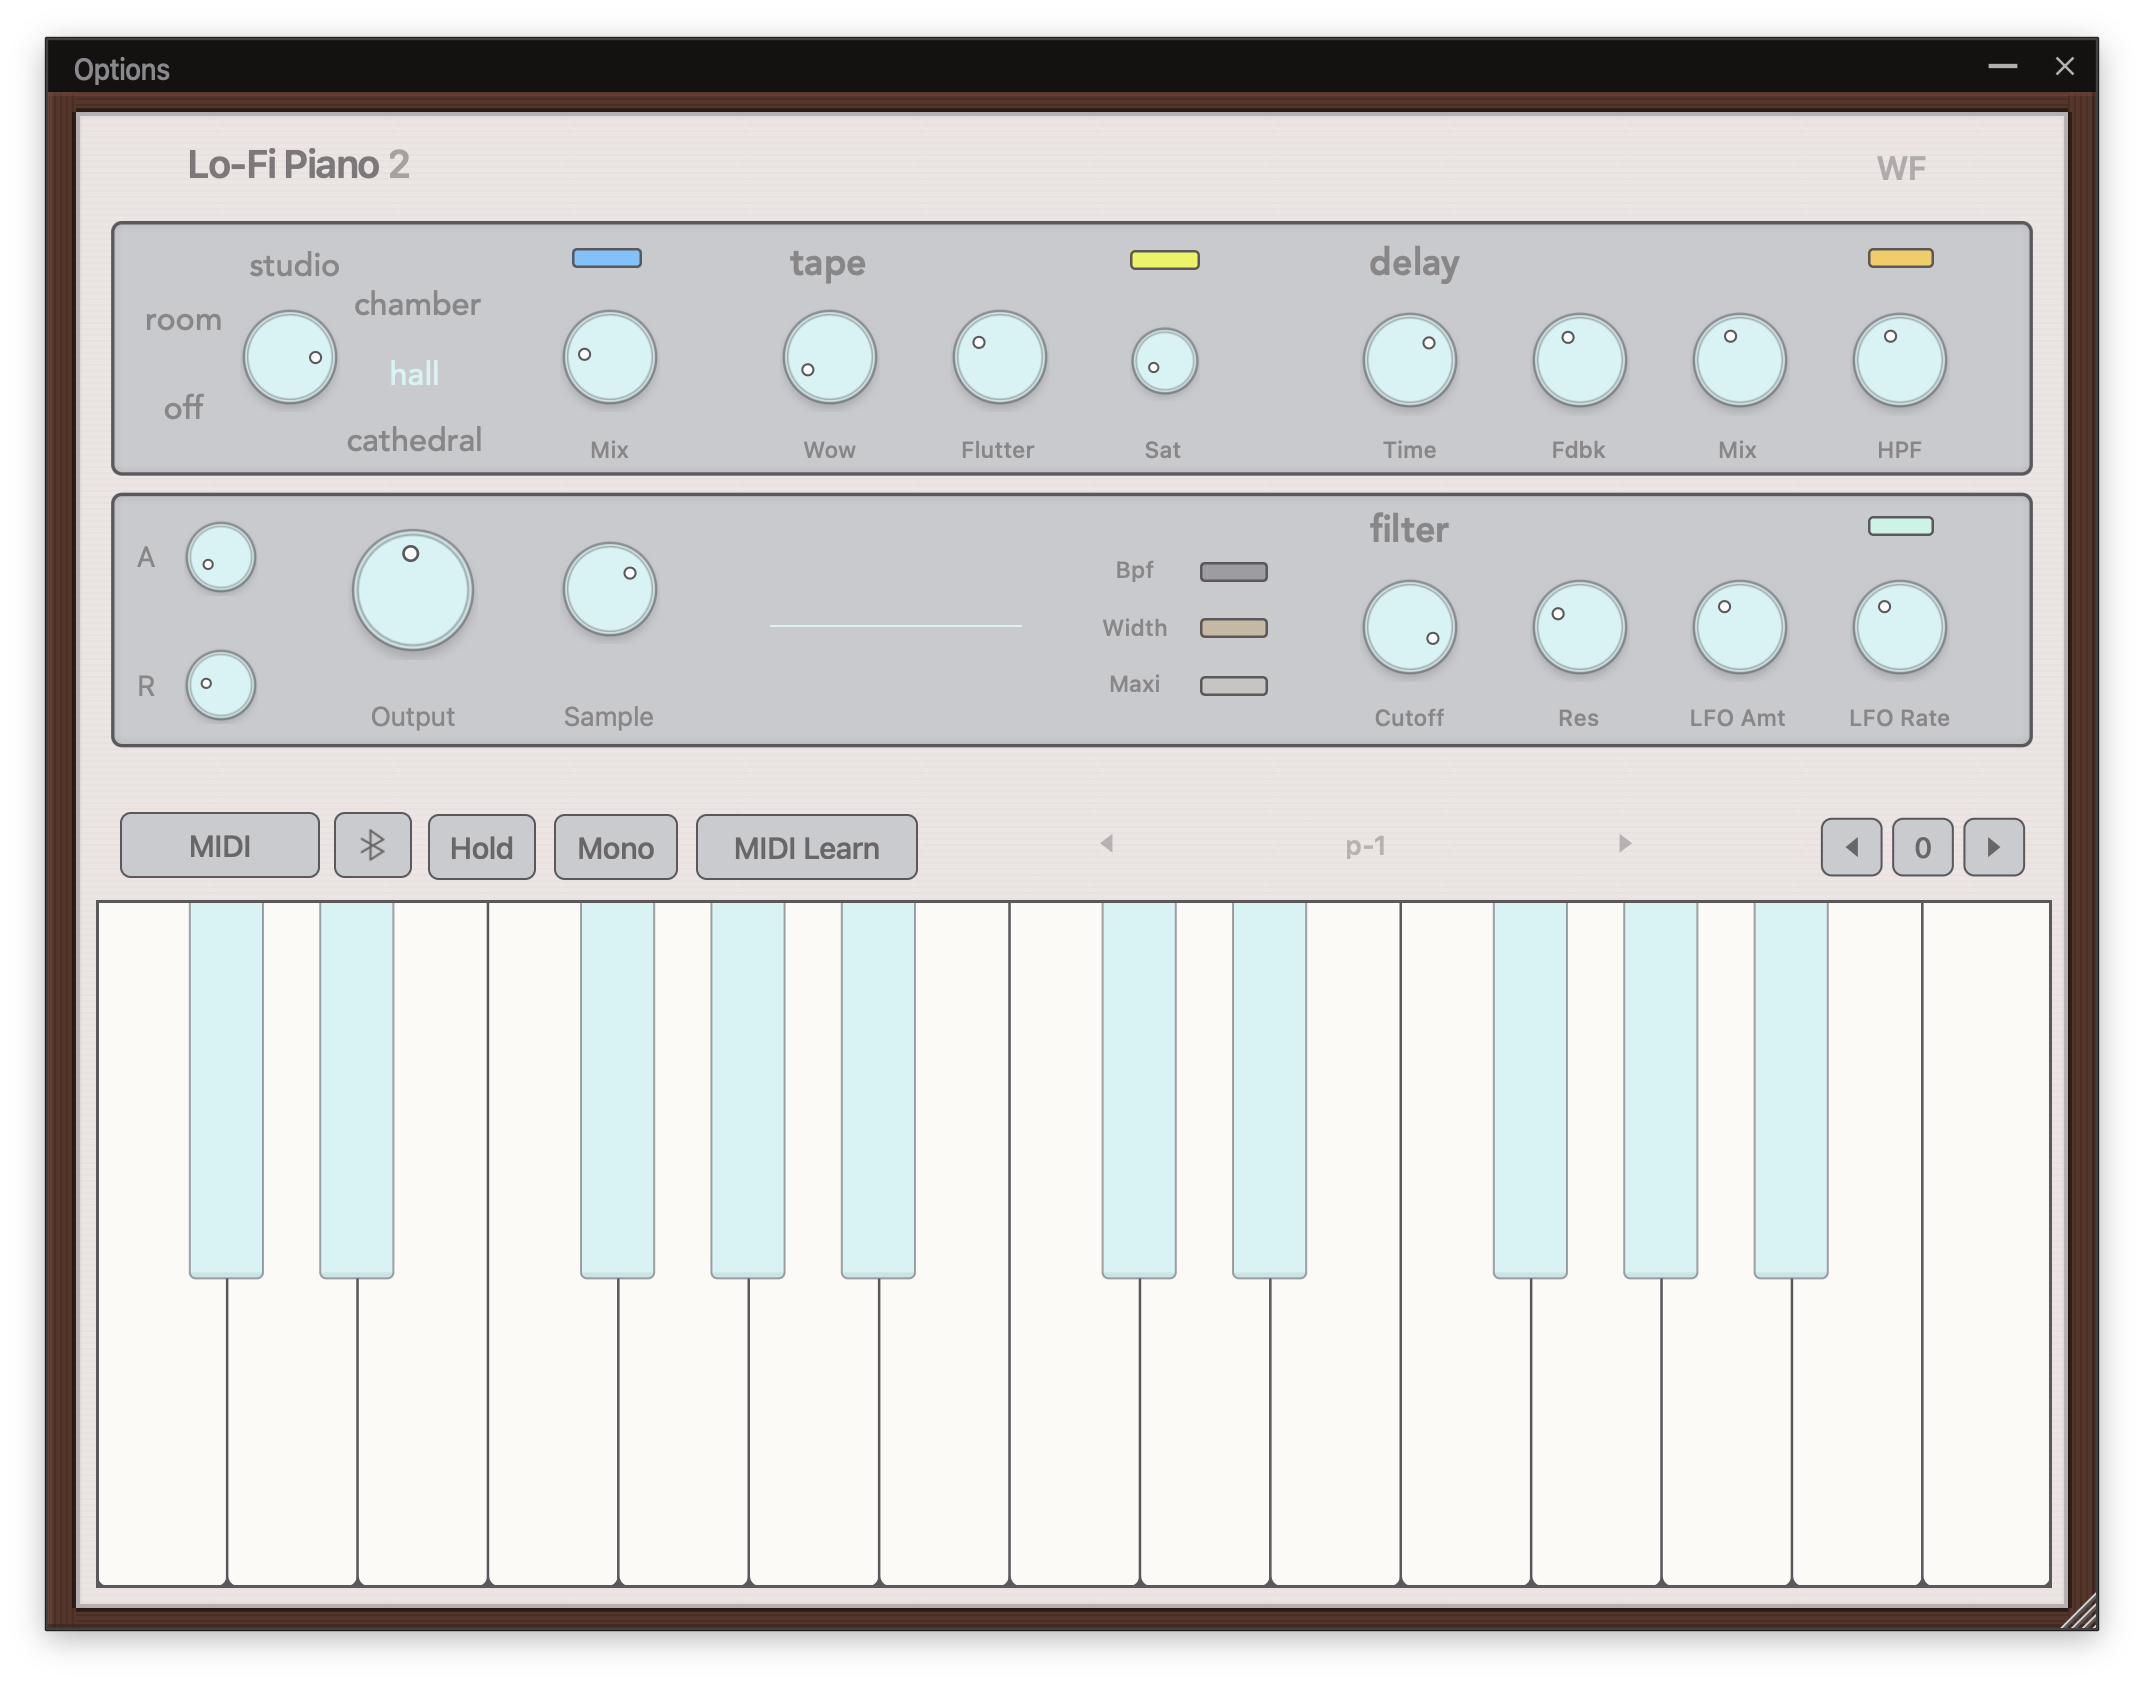Toggle the blue reverb on/off light

(607, 258)
